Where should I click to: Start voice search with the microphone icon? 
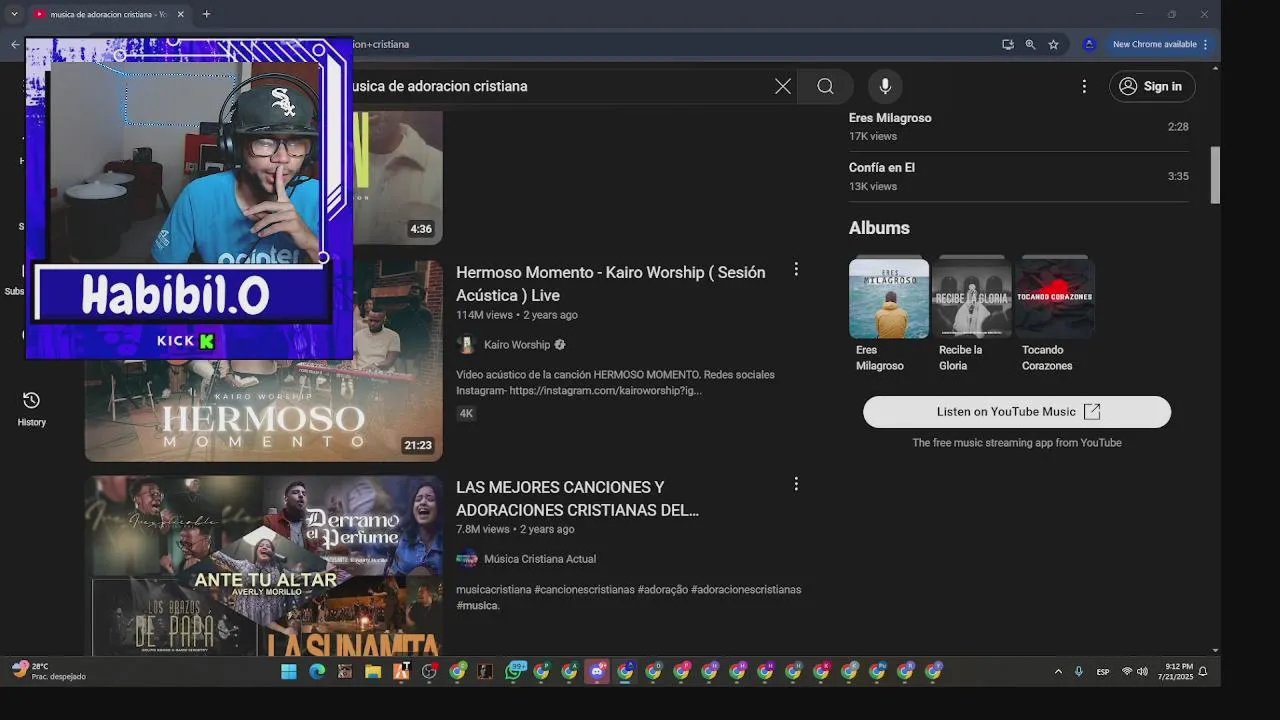[x=885, y=86]
